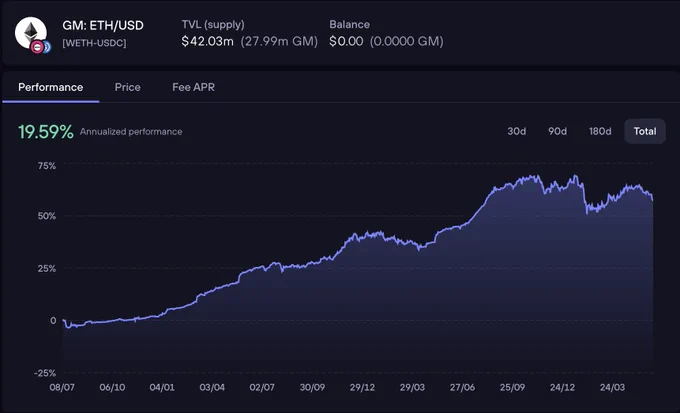The image size is (680, 413).
Task: Open the Performance tab
Action: pos(50,87)
